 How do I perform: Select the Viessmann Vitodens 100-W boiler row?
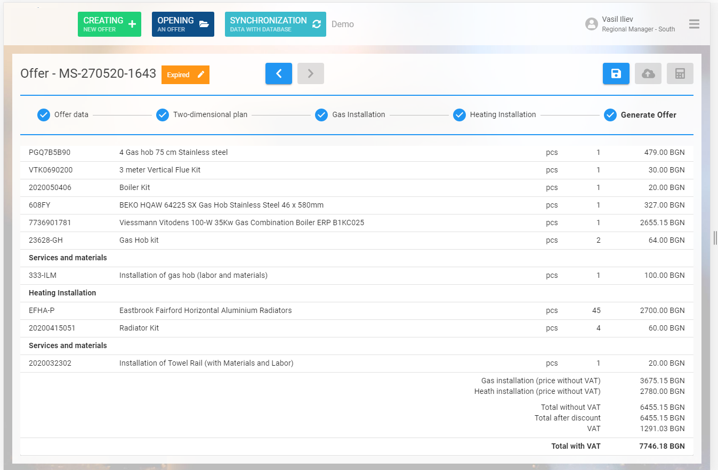357,223
